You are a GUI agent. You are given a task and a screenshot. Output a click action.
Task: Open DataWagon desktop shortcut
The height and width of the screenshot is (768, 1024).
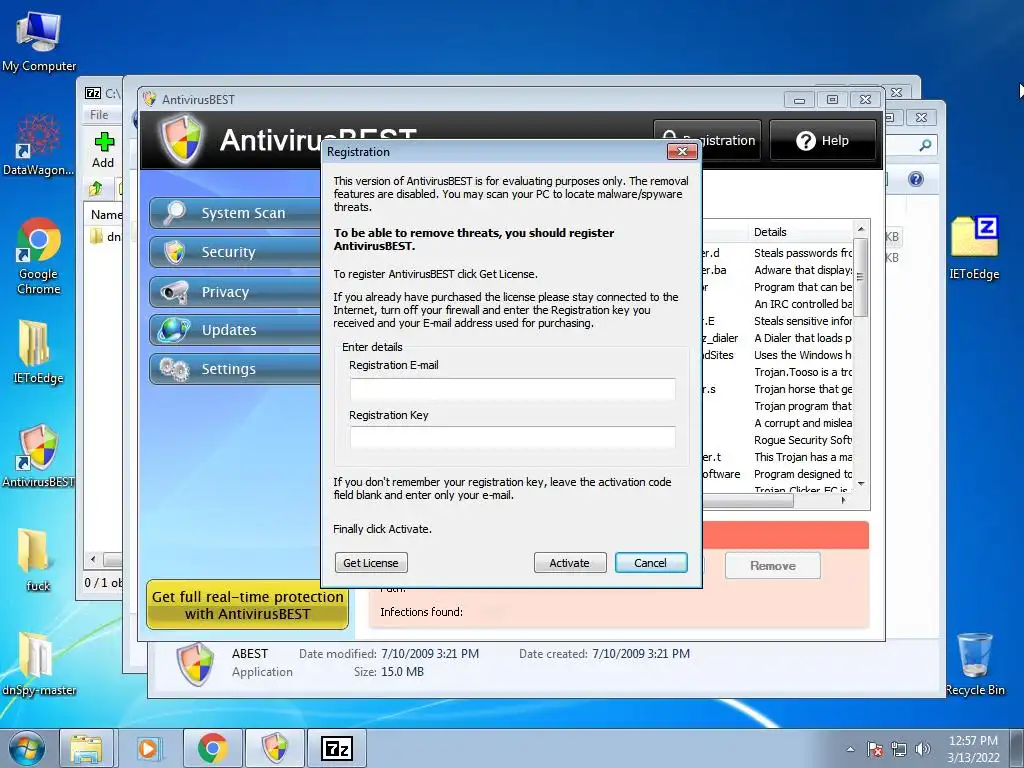[x=38, y=145]
